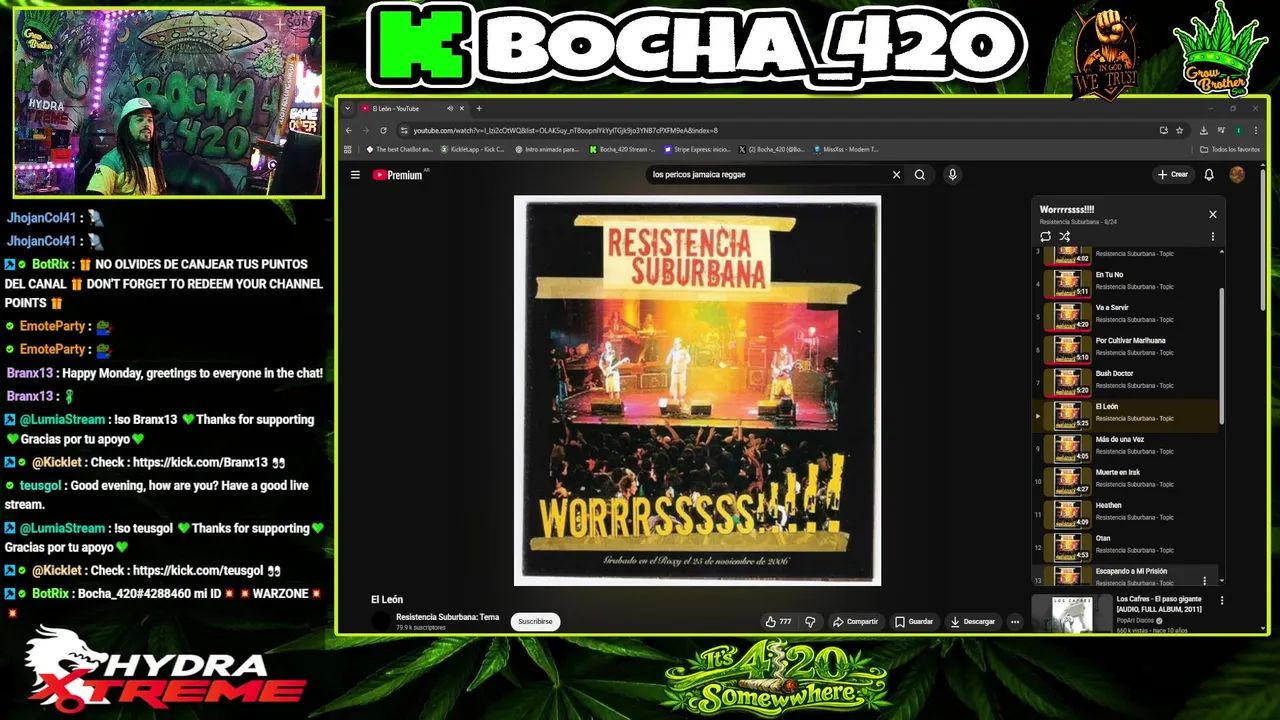Open options for Los Cafres suggestion
This screenshot has width=1280, height=720.
(1221, 601)
